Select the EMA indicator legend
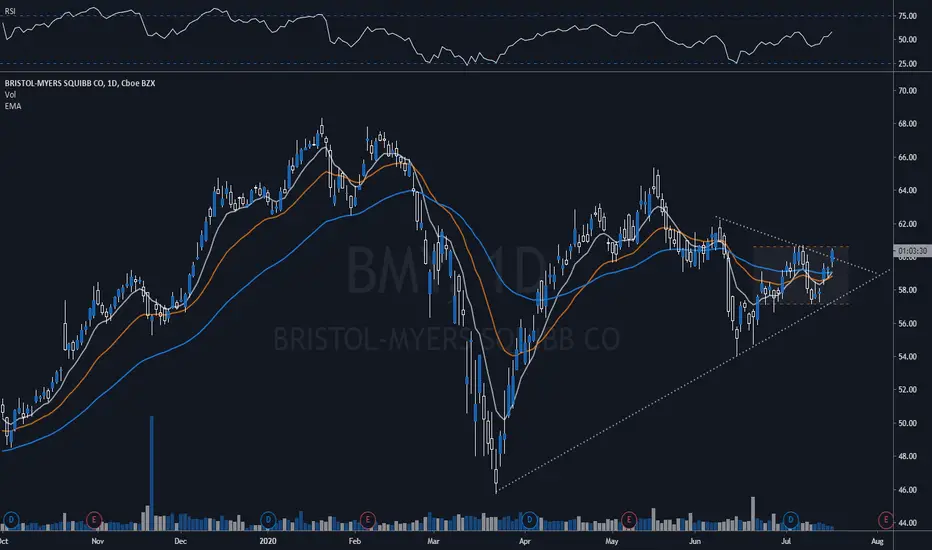The image size is (932, 550). coord(12,106)
